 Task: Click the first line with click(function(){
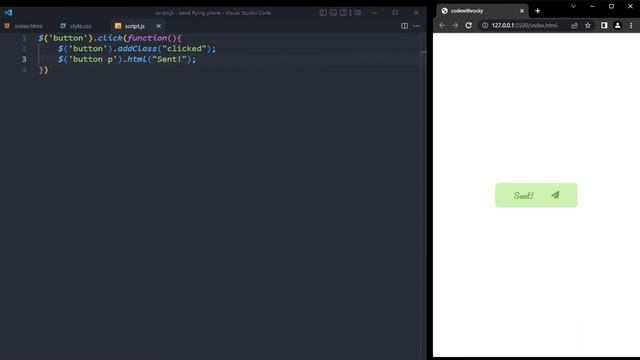110,38
